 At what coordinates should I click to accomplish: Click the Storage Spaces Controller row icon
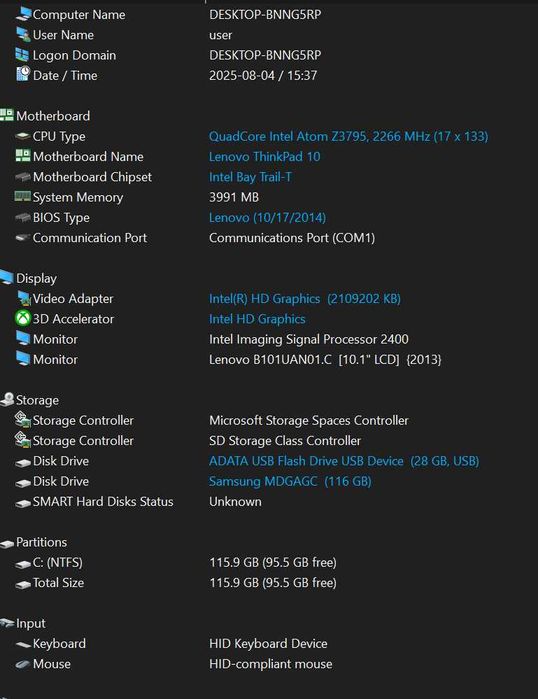coord(23,419)
